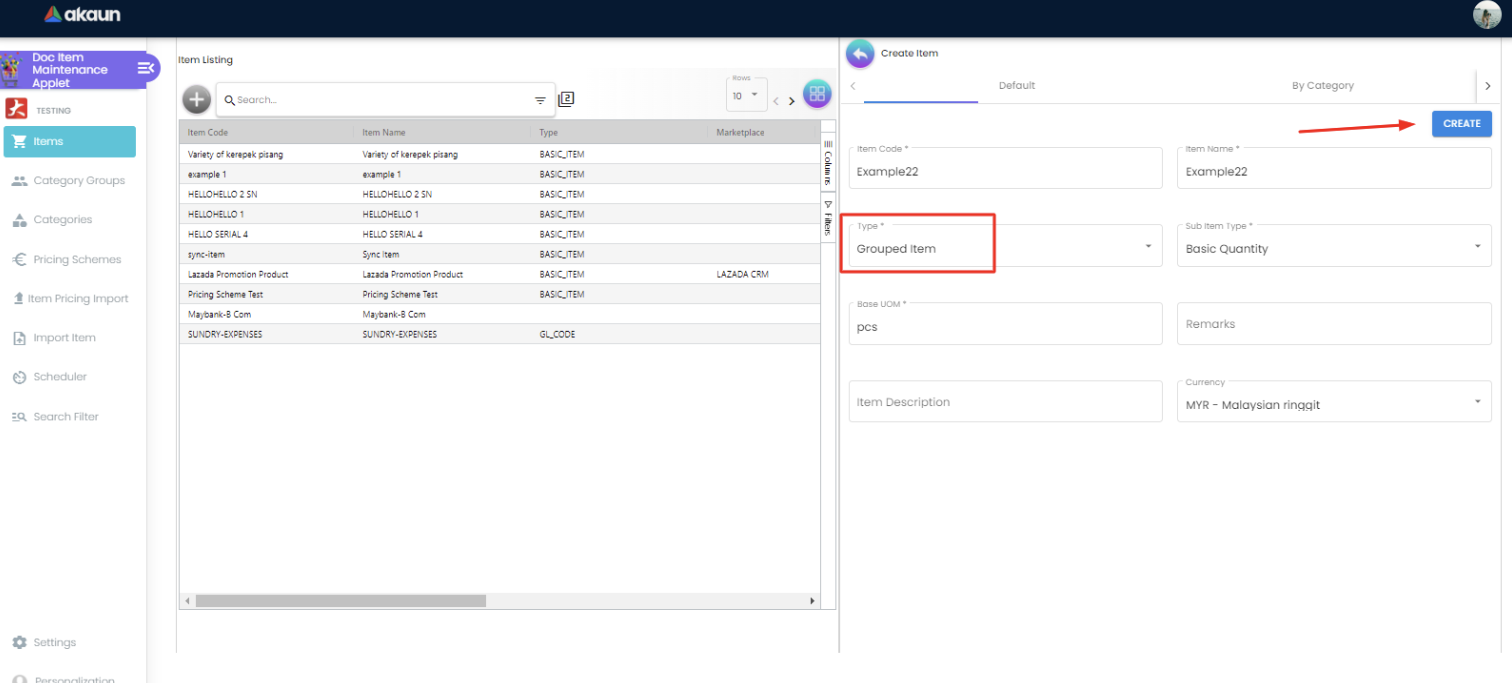Click the multi-select pages icon beside search
This screenshot has height=690, width=1512.
[566, 99]
